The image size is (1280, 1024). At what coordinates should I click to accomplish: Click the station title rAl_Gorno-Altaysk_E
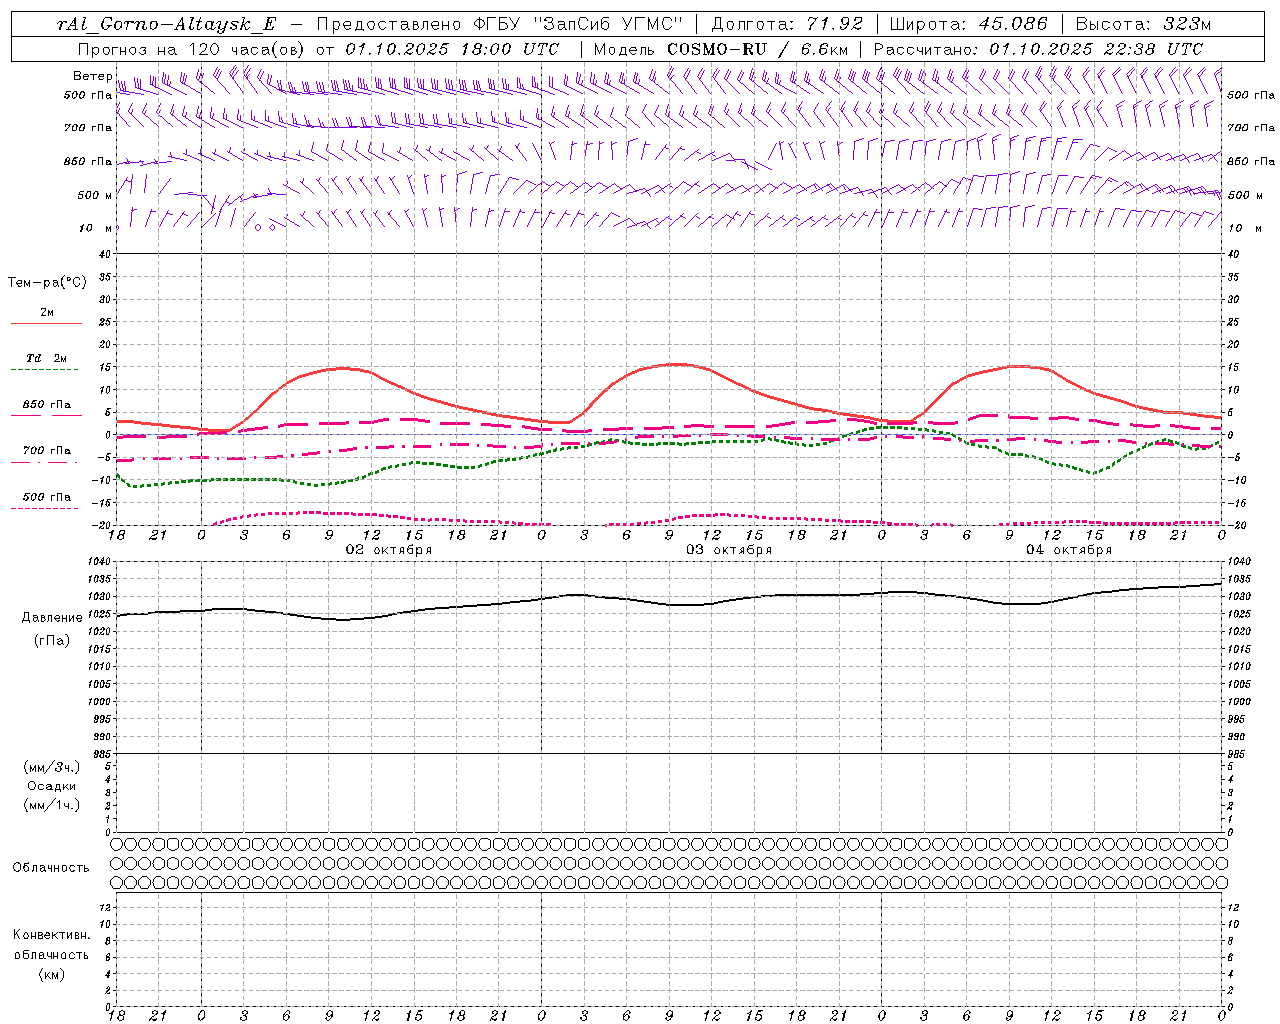pos(166,24)
